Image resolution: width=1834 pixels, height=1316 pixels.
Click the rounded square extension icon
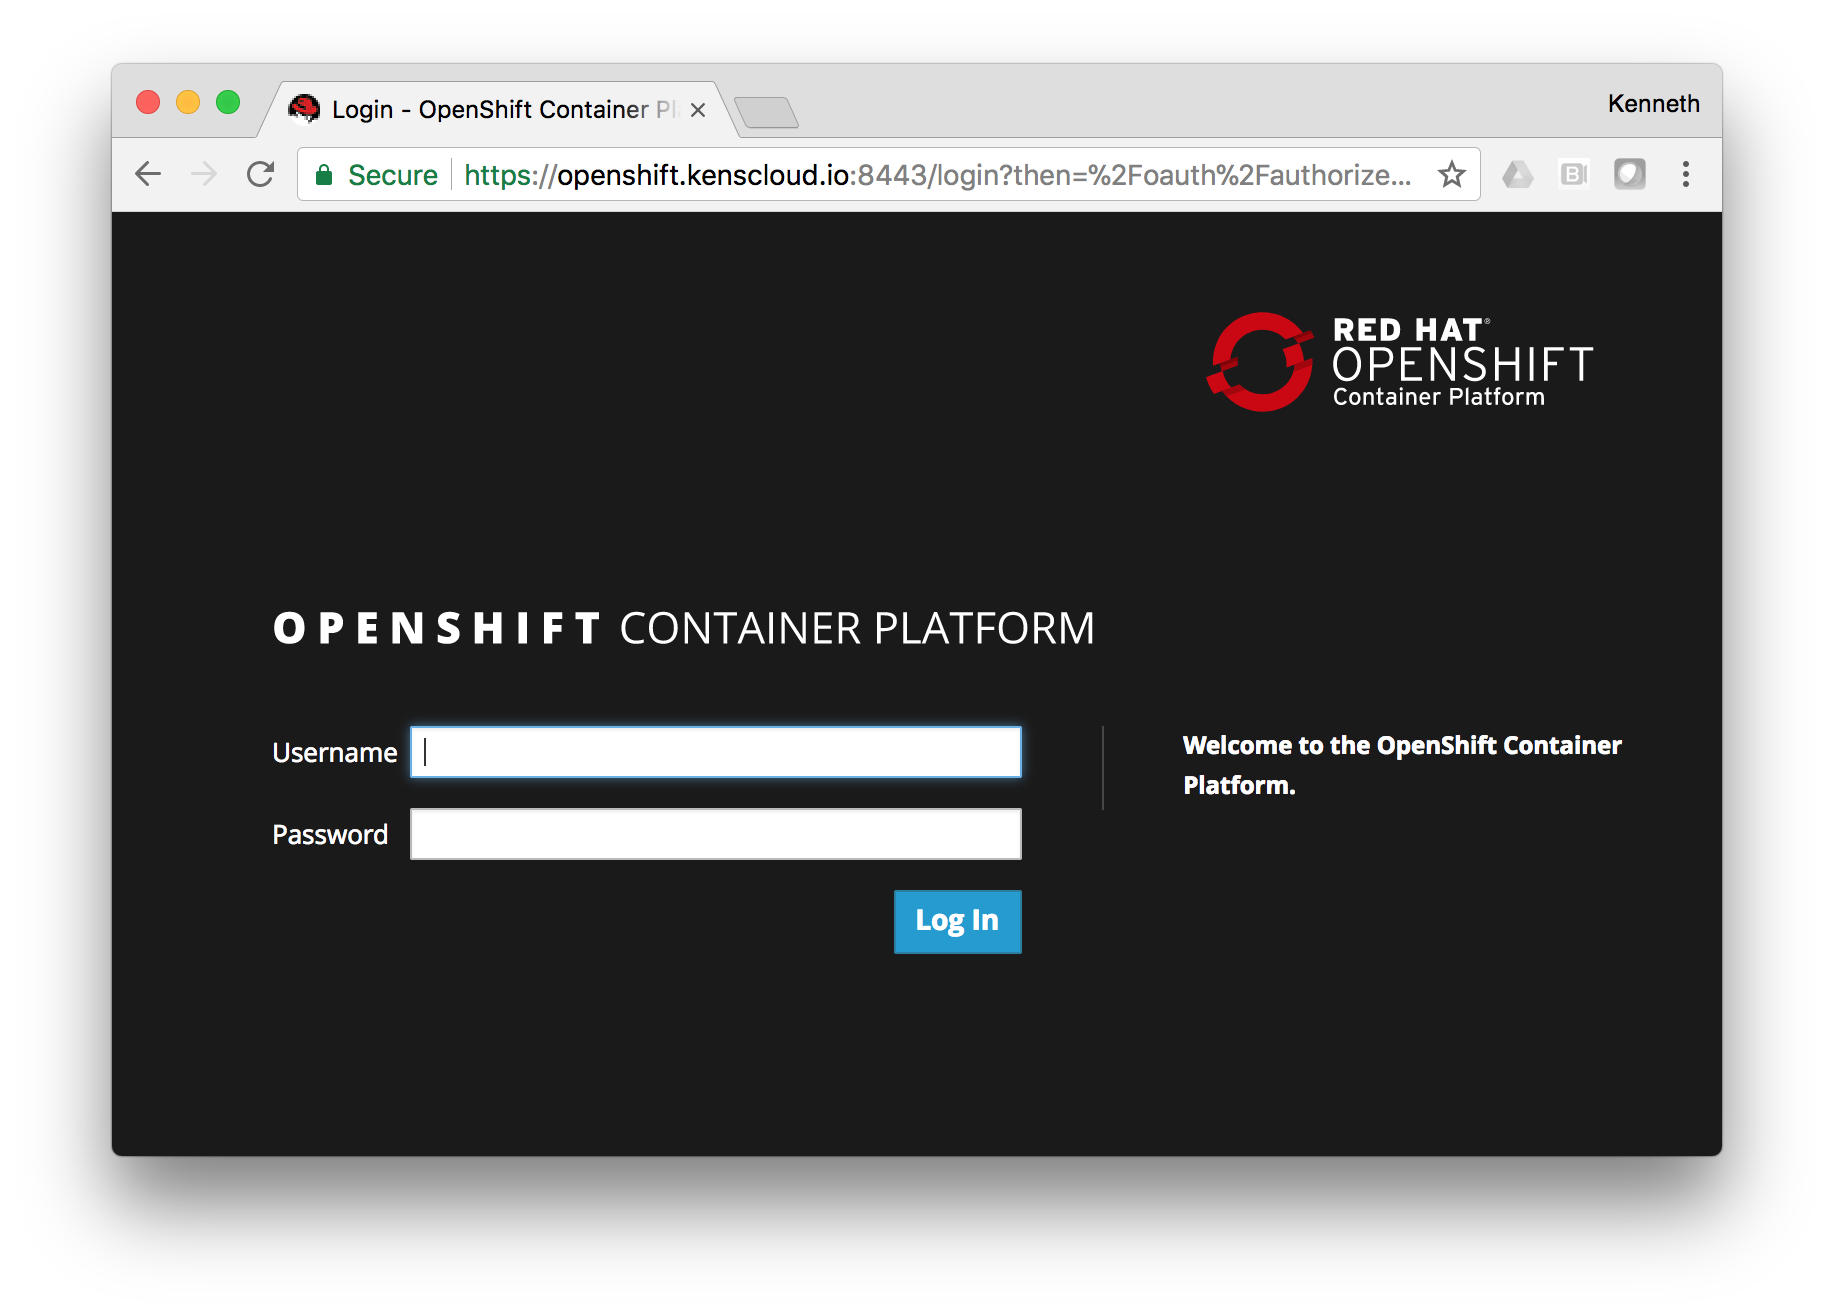(x=1630, y=175)
